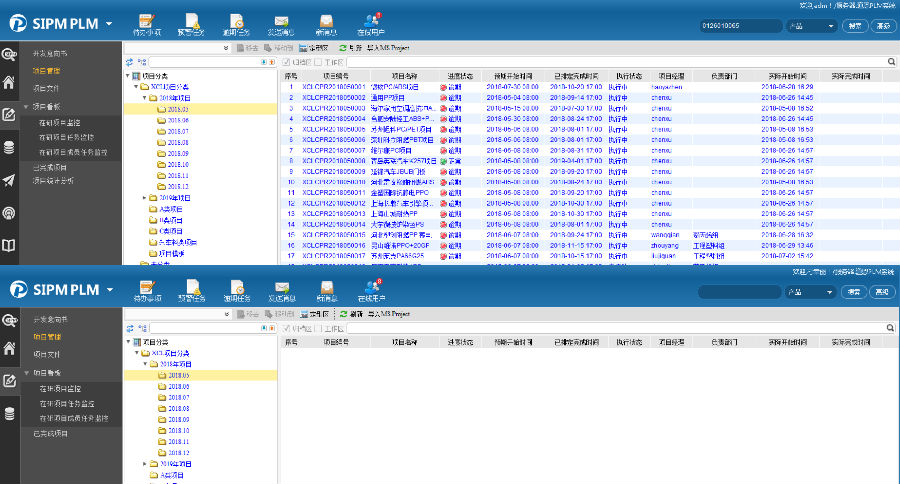Expand 2019年项目 tree node in the lower window
Screen dimensions: 900x484
[x=145, y=464]
